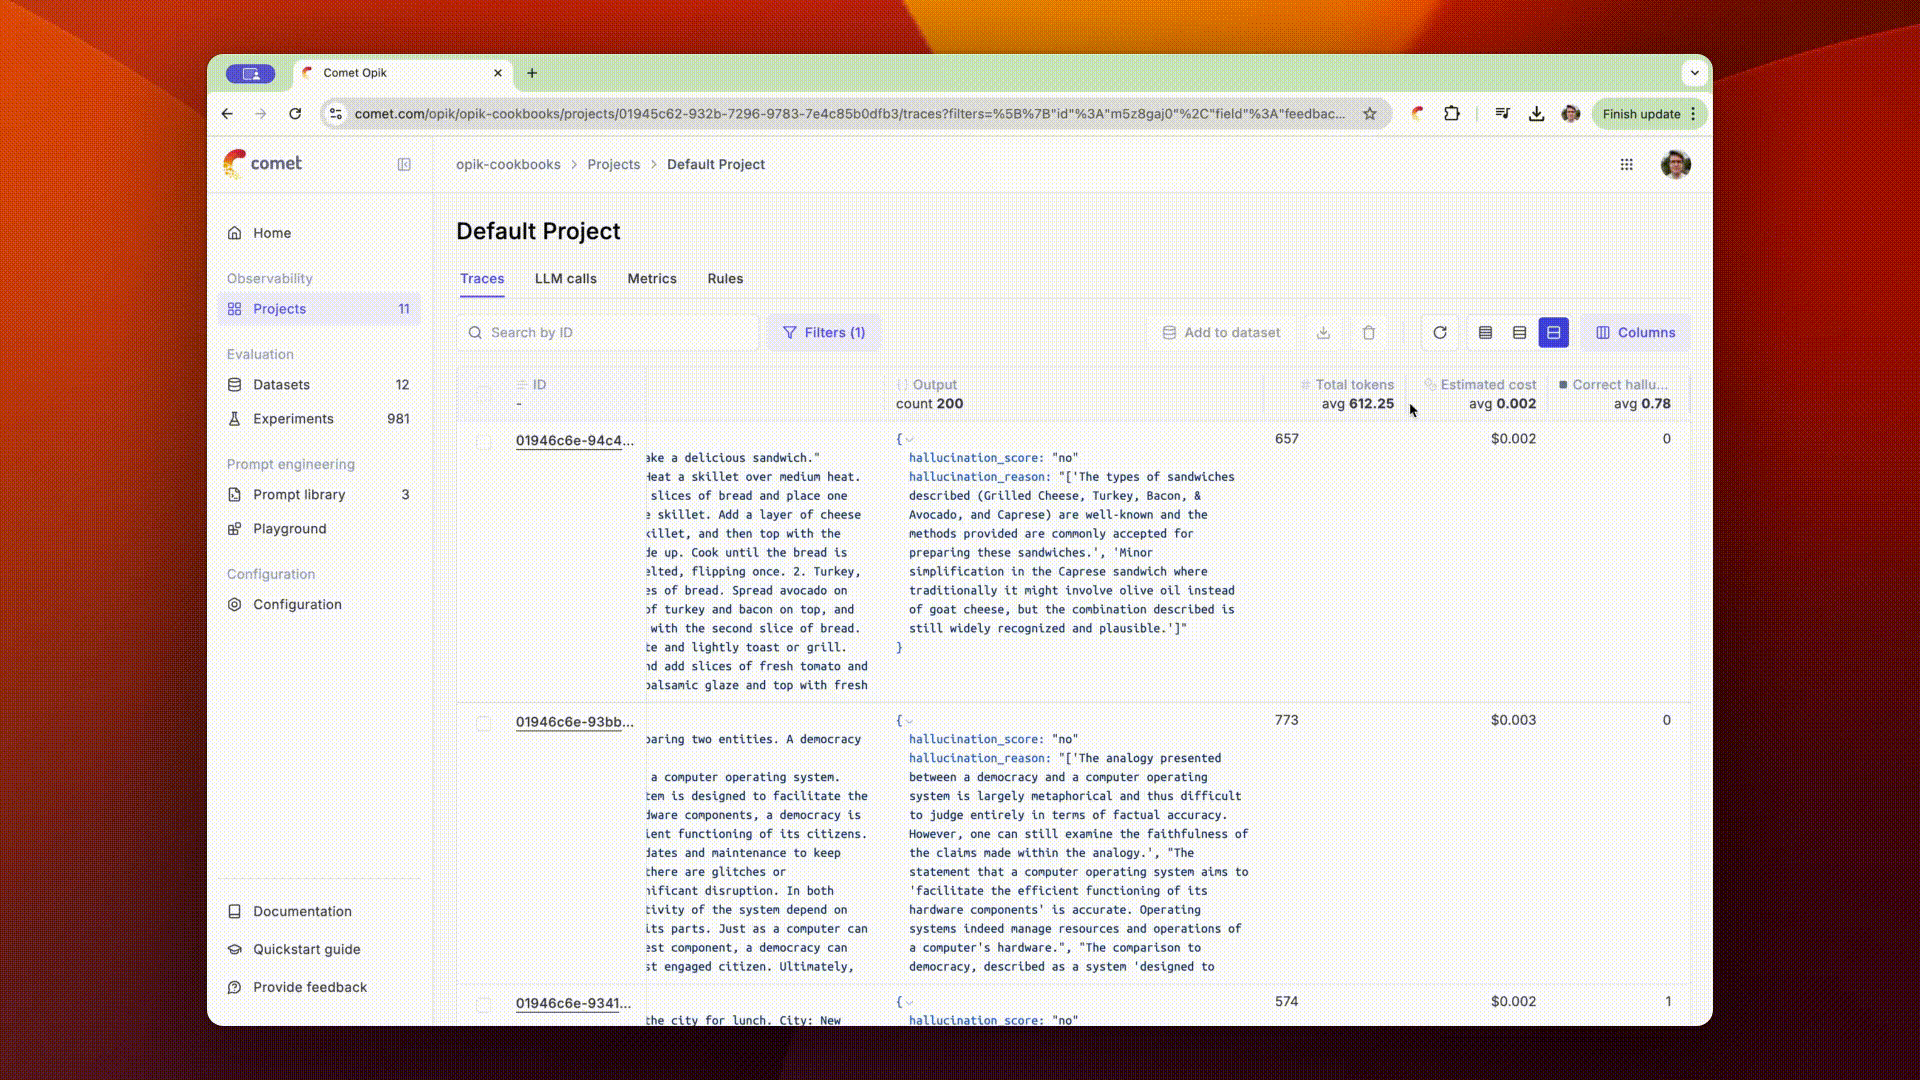Open the Metrics tab

(x=651, y=279)
